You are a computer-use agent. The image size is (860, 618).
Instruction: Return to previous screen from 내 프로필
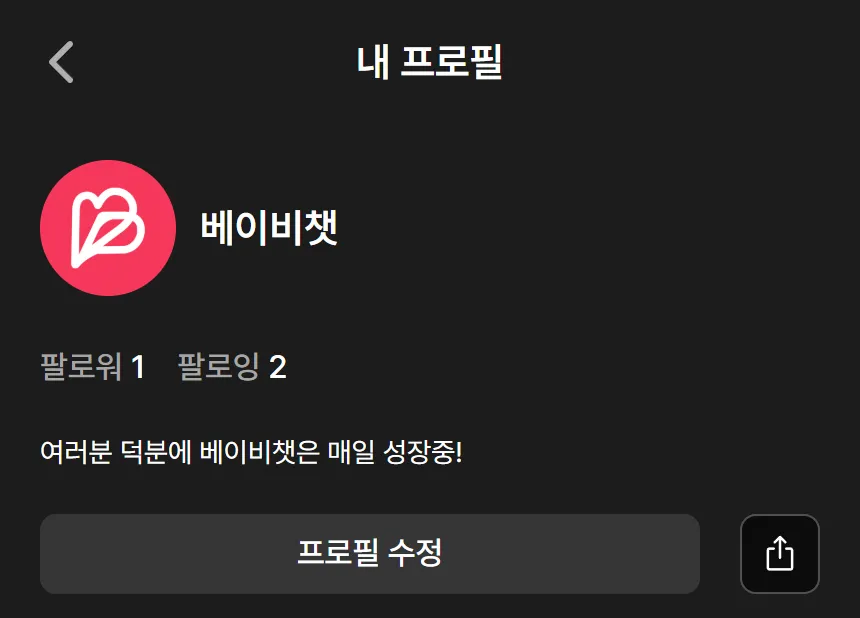click(x=61, y=62)
